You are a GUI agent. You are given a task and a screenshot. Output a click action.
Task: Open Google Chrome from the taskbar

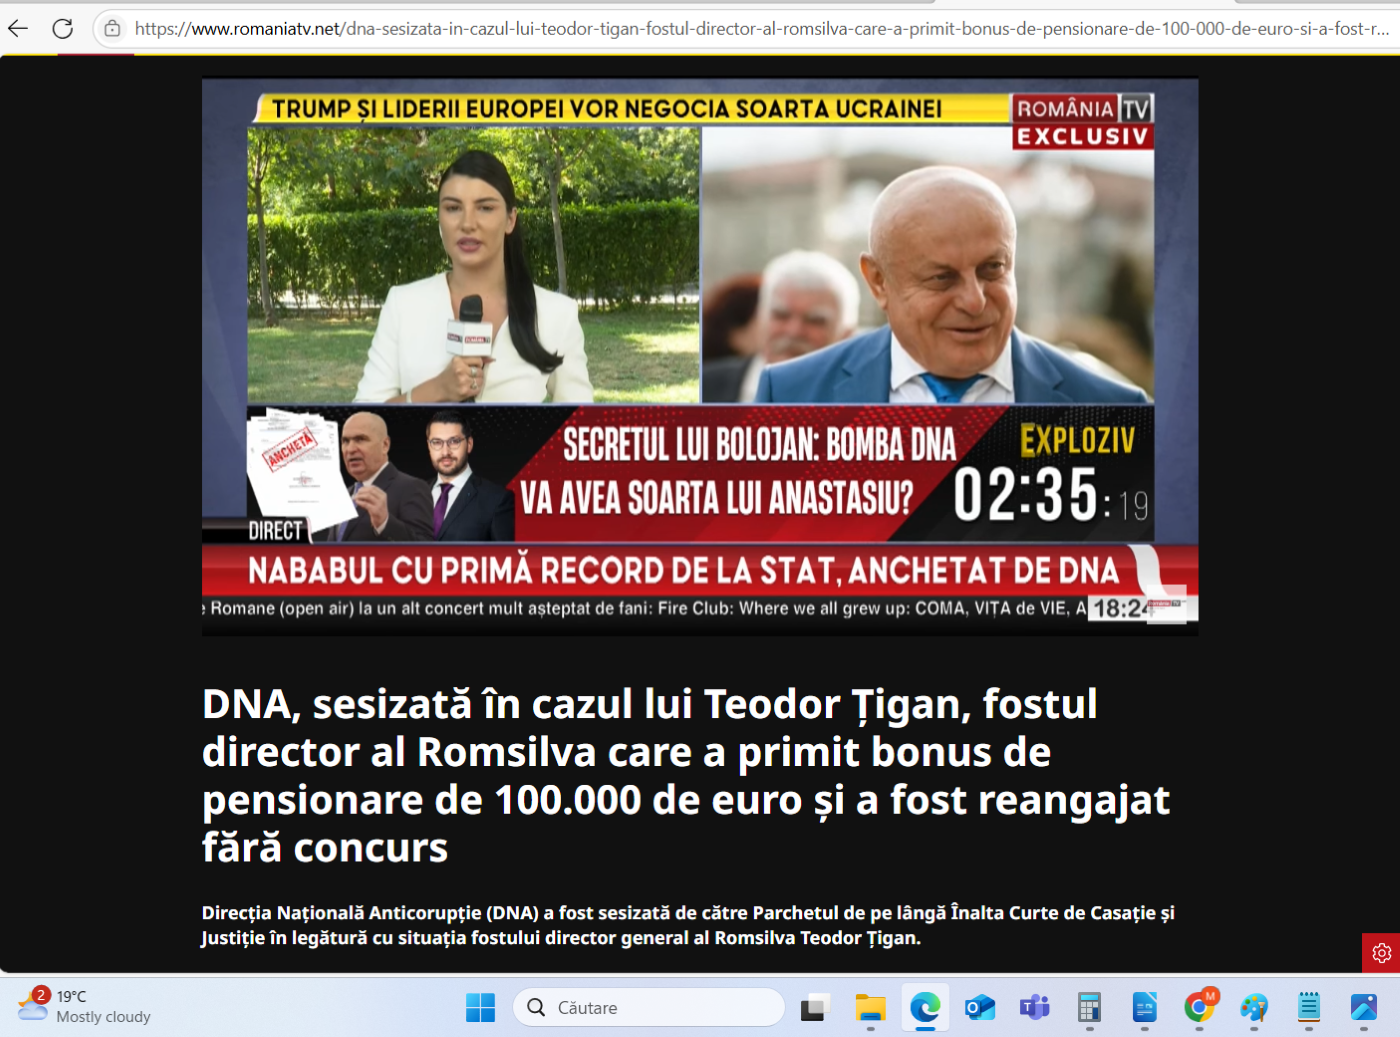pos(1200,1007)
